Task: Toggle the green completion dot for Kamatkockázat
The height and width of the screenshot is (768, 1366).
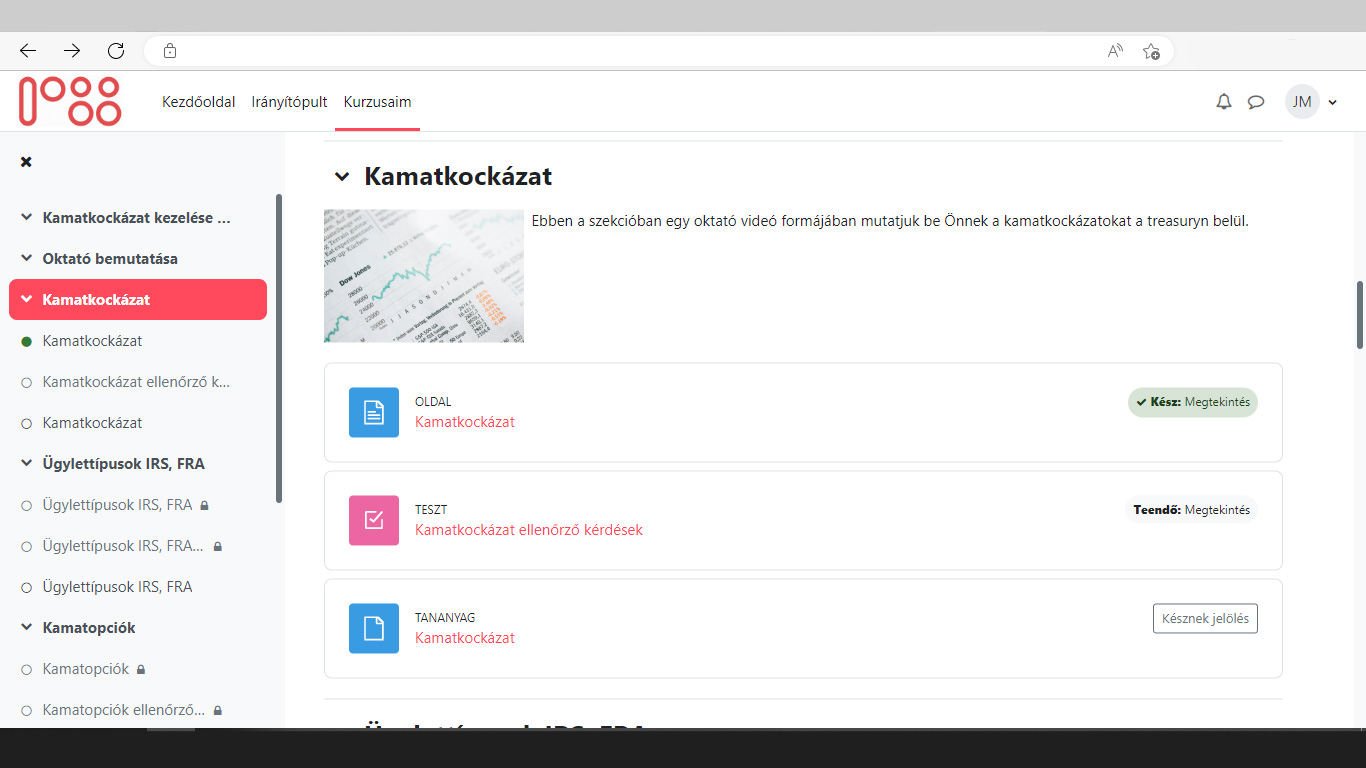Action: [x=25, y=341]
